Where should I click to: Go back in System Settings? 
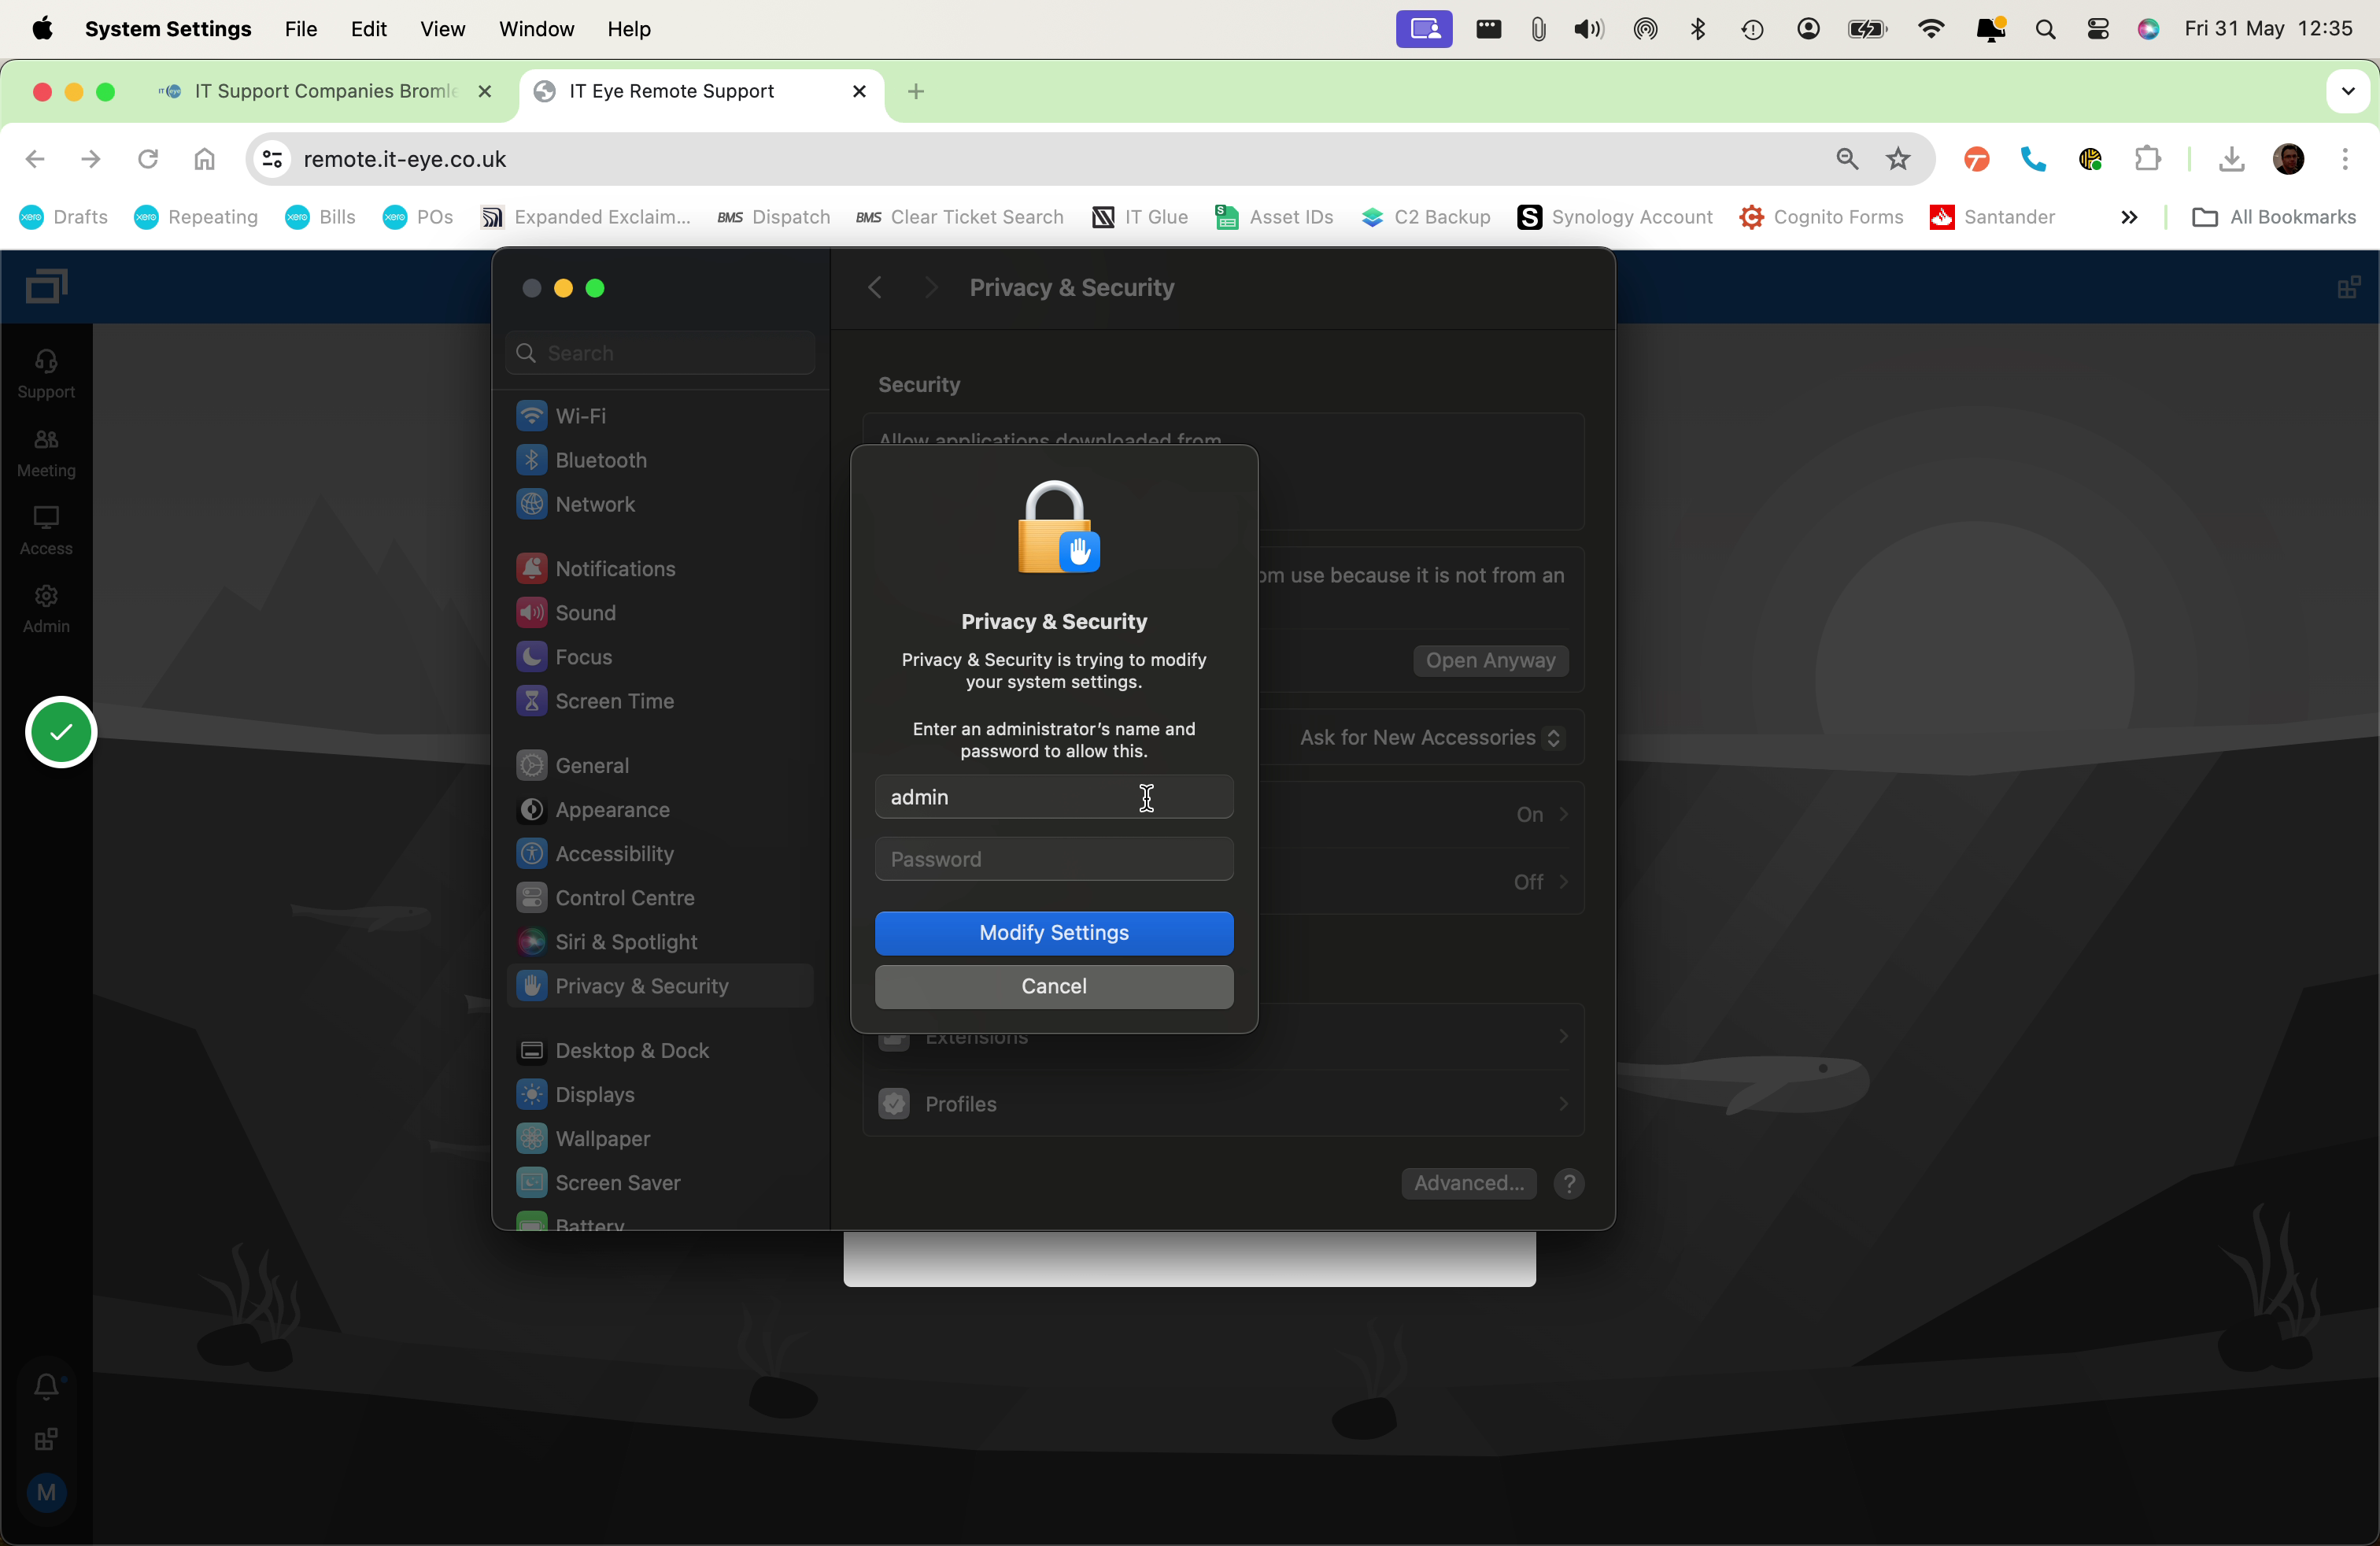point(875,287)
